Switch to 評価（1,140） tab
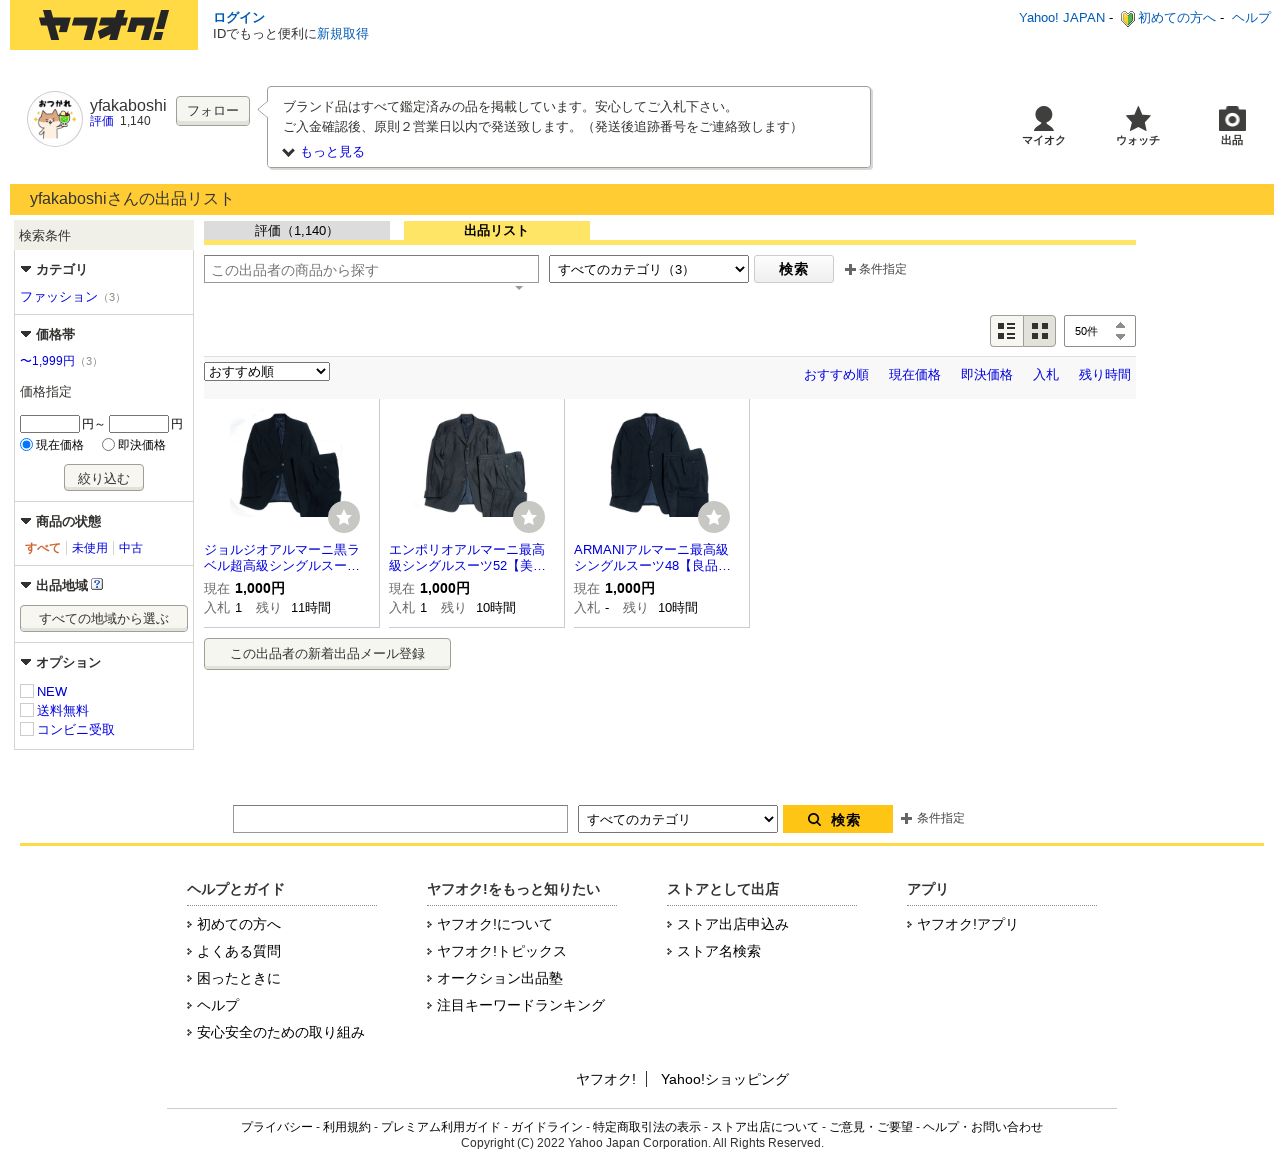The image size is (1284, 1171). pyautogui.click(x=297, y=231)
